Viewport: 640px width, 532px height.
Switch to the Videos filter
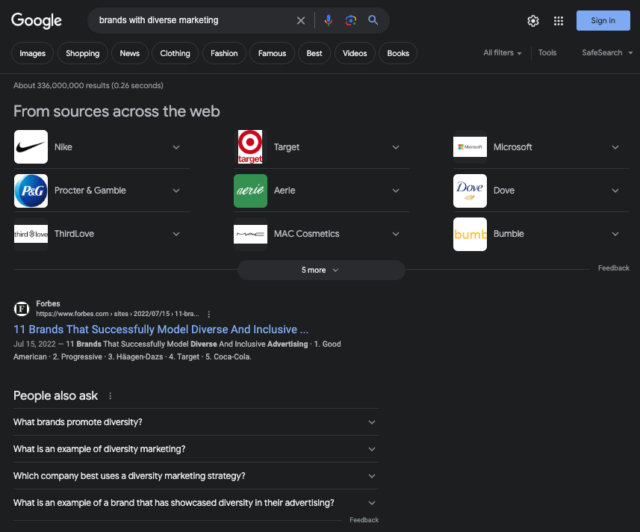355,53
